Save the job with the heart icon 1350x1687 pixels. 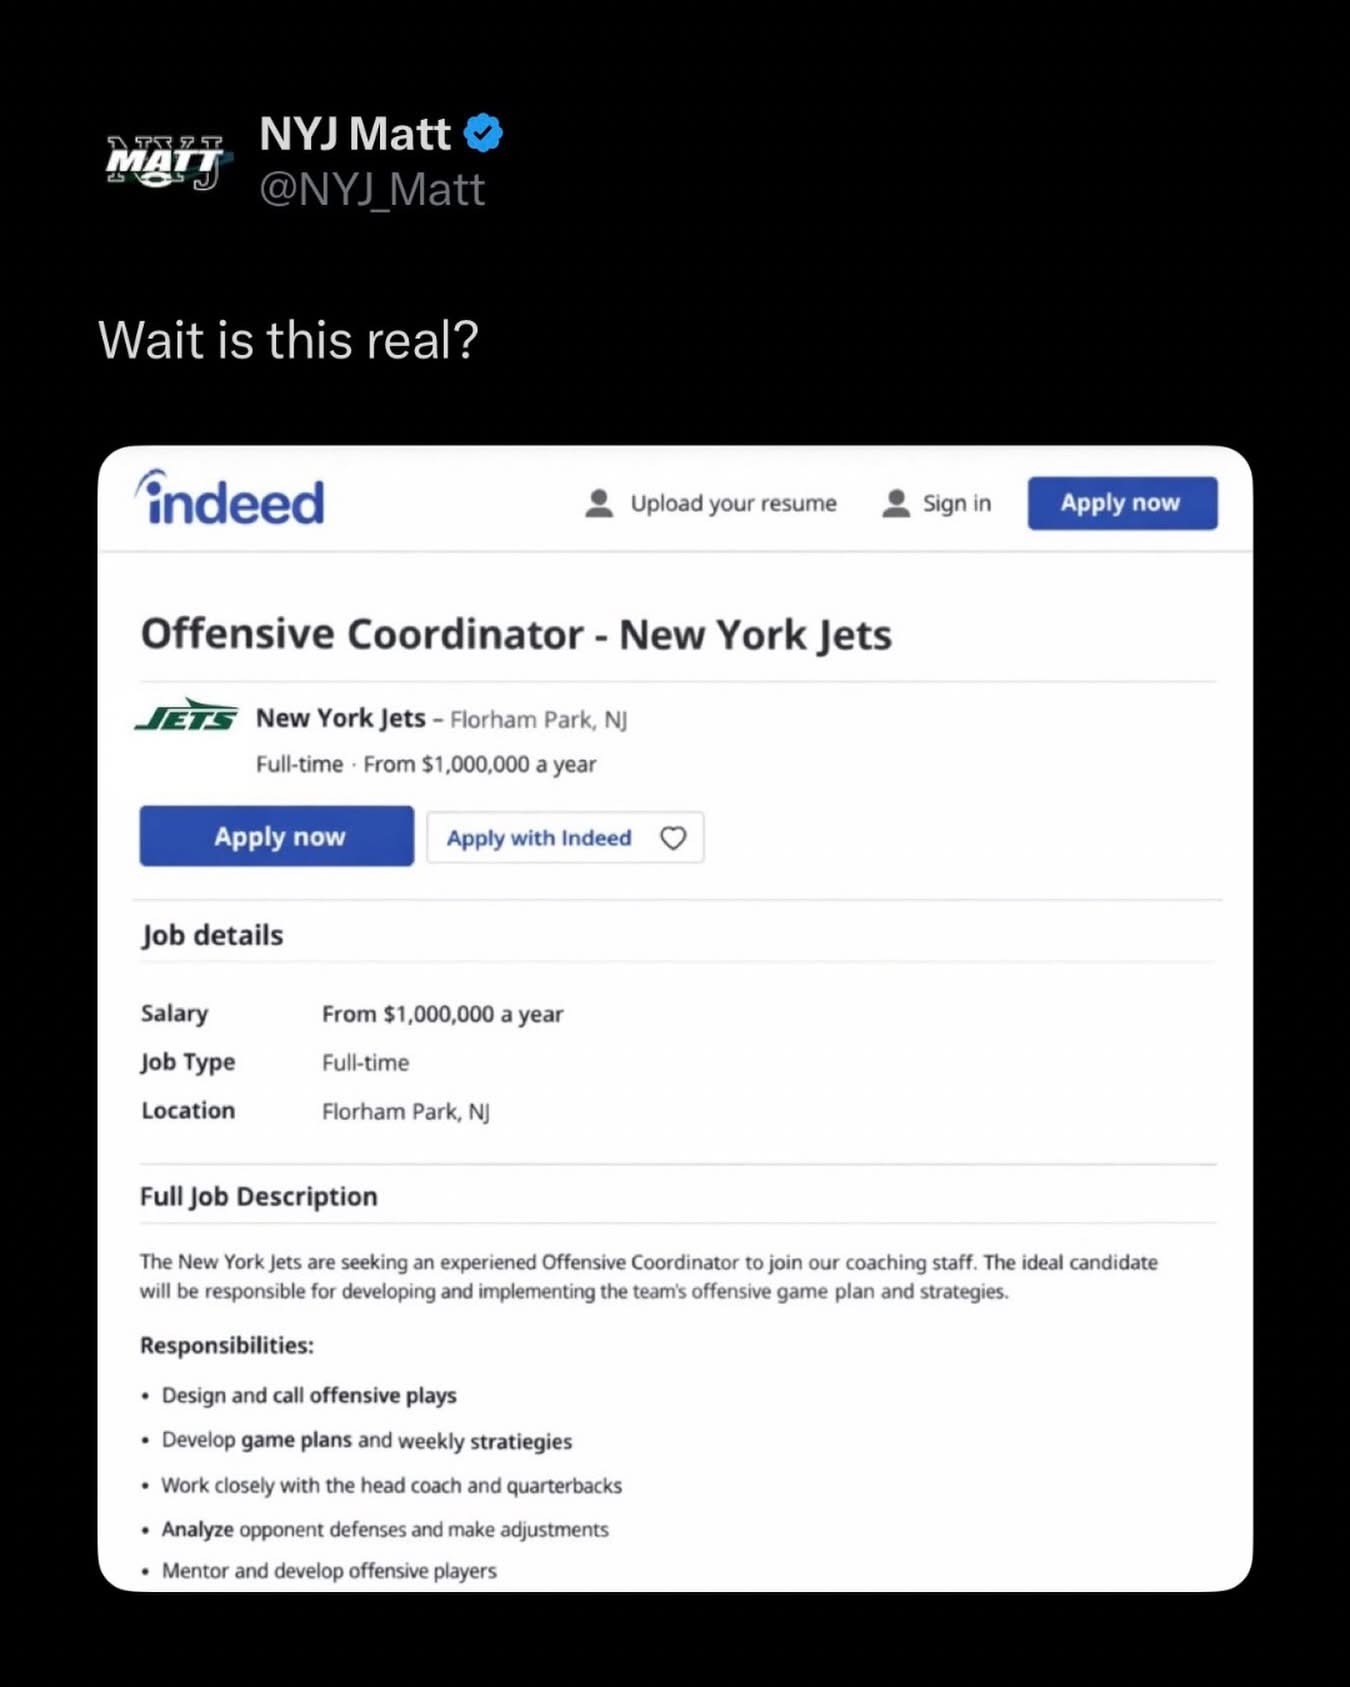[x=673, y=838]
